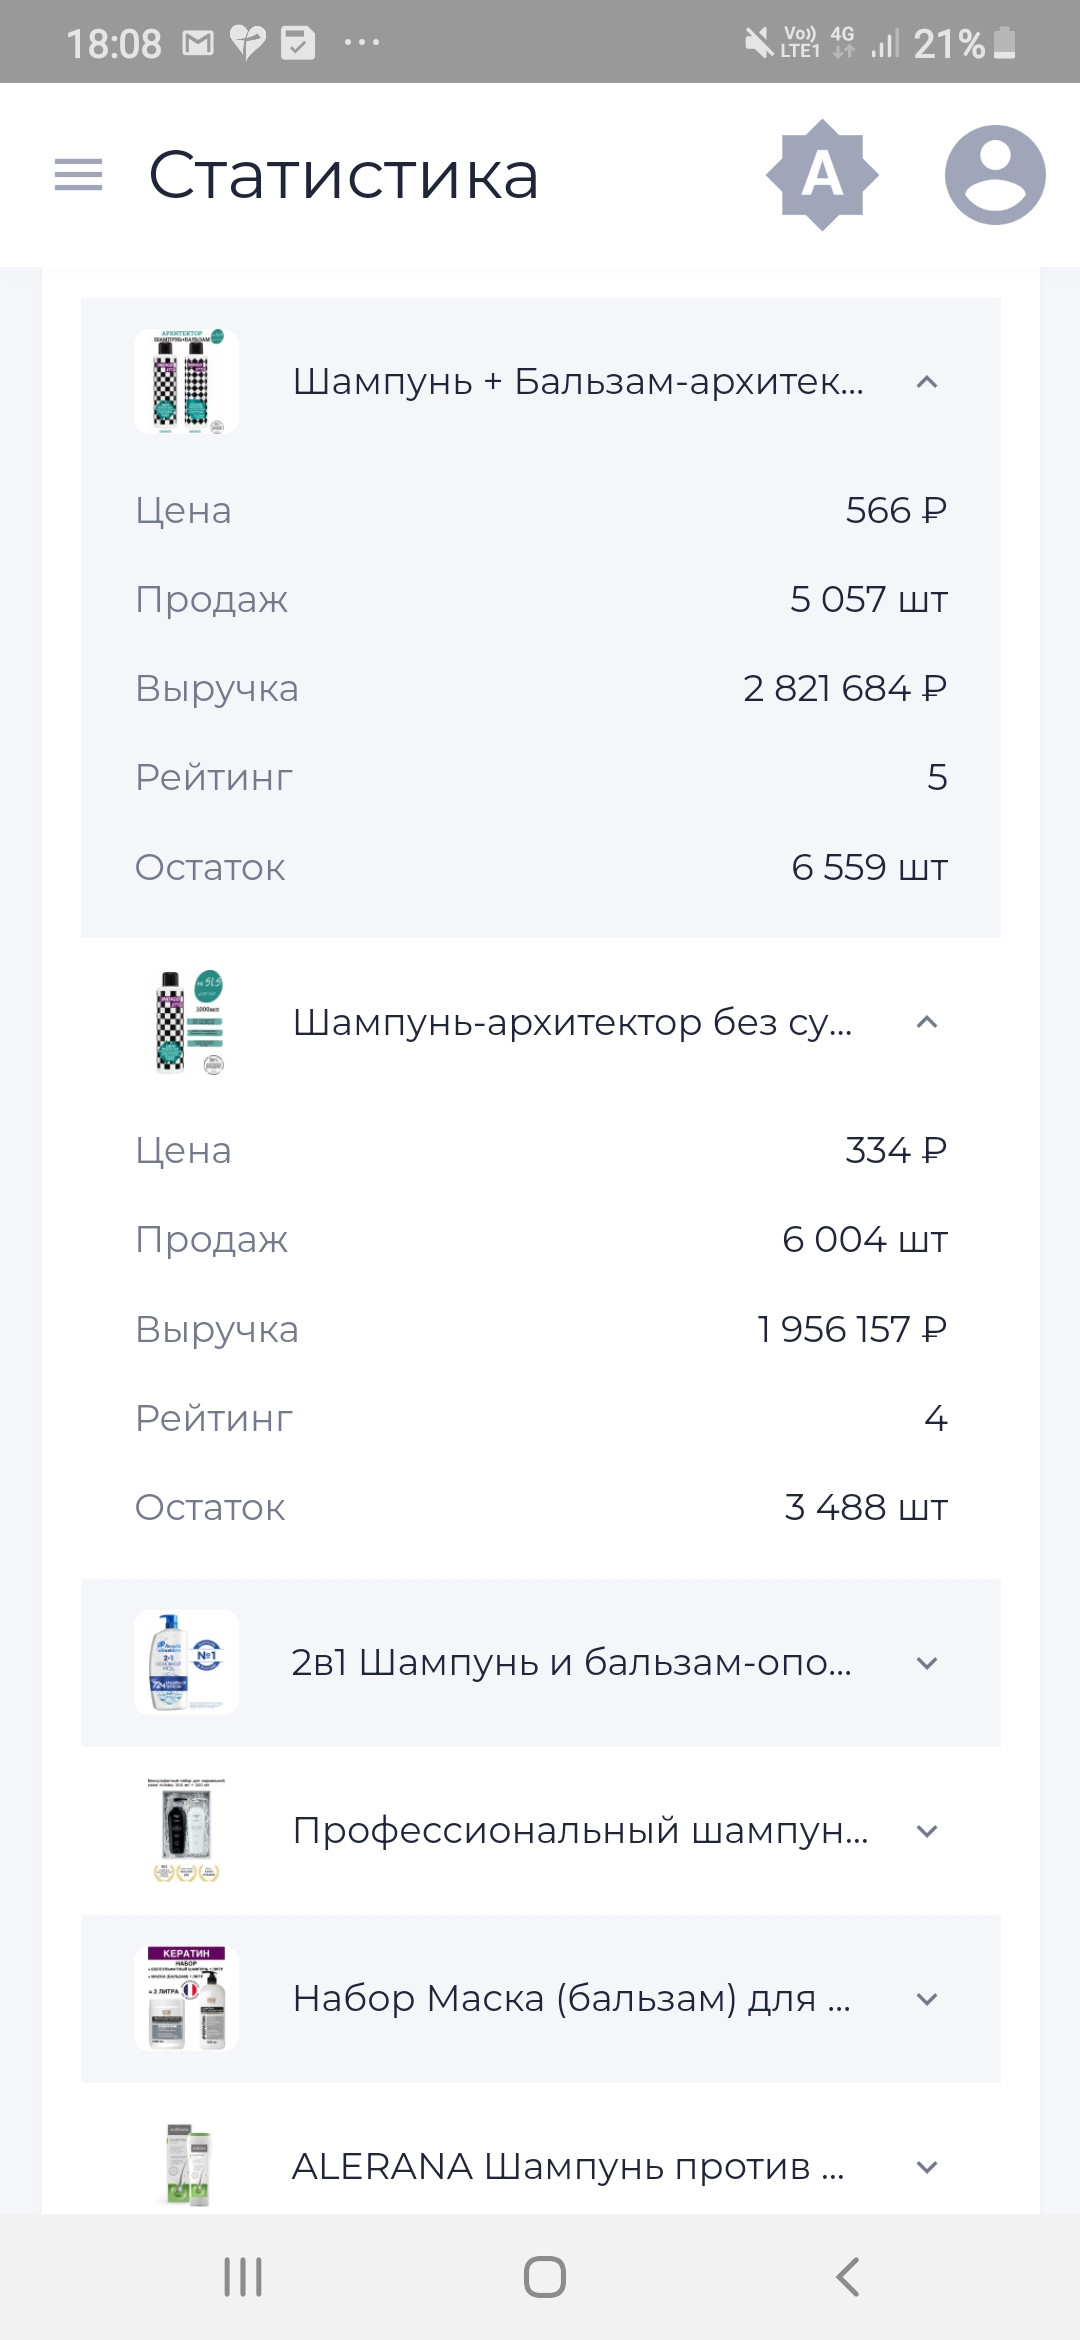The height and width of the screenshot is (2340, 1080).
Task: Tap the Head & Shoulders product thumbnail
Action: 187,1663
